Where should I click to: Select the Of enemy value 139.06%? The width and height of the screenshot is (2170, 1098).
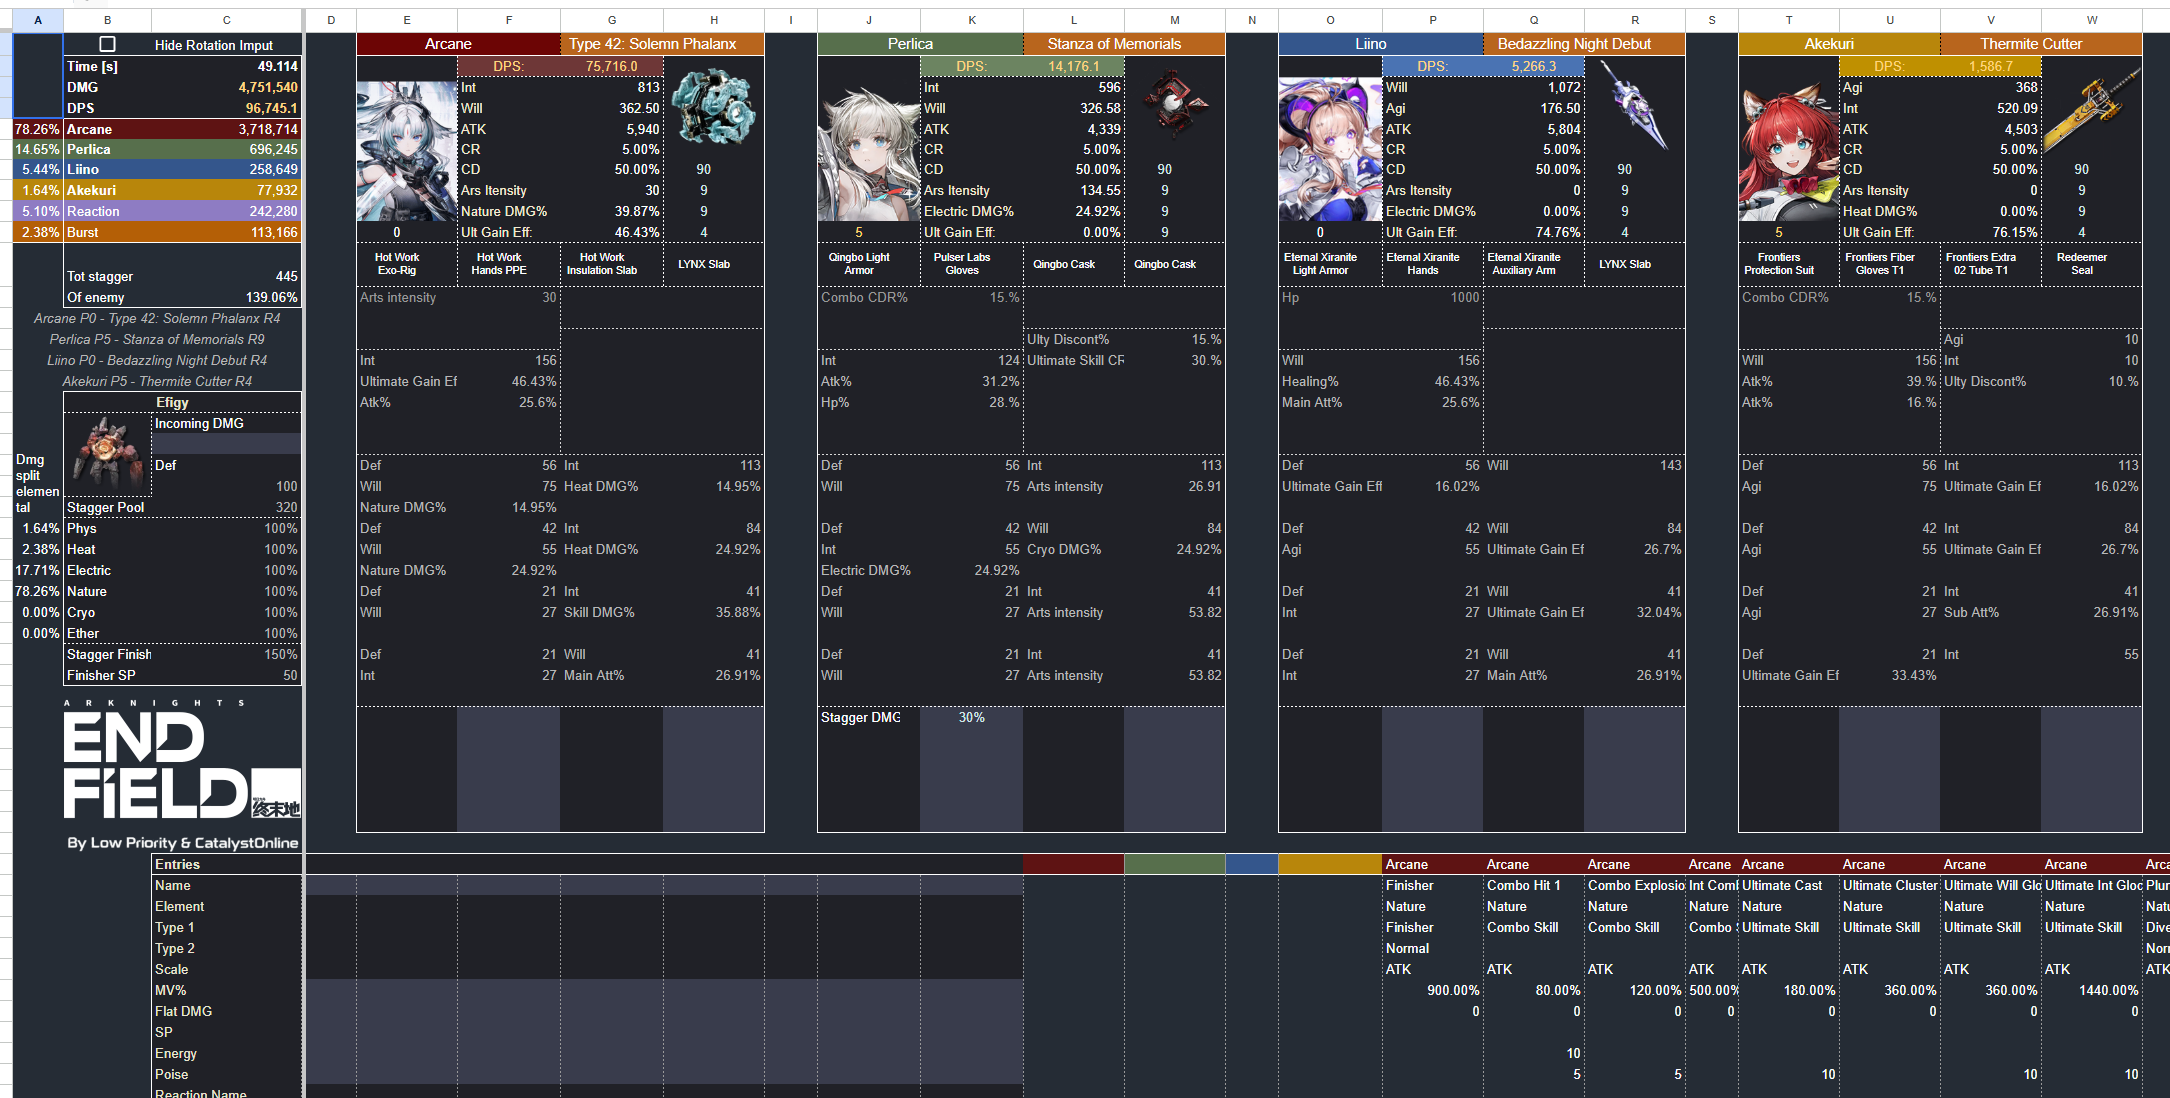[271, 297]
